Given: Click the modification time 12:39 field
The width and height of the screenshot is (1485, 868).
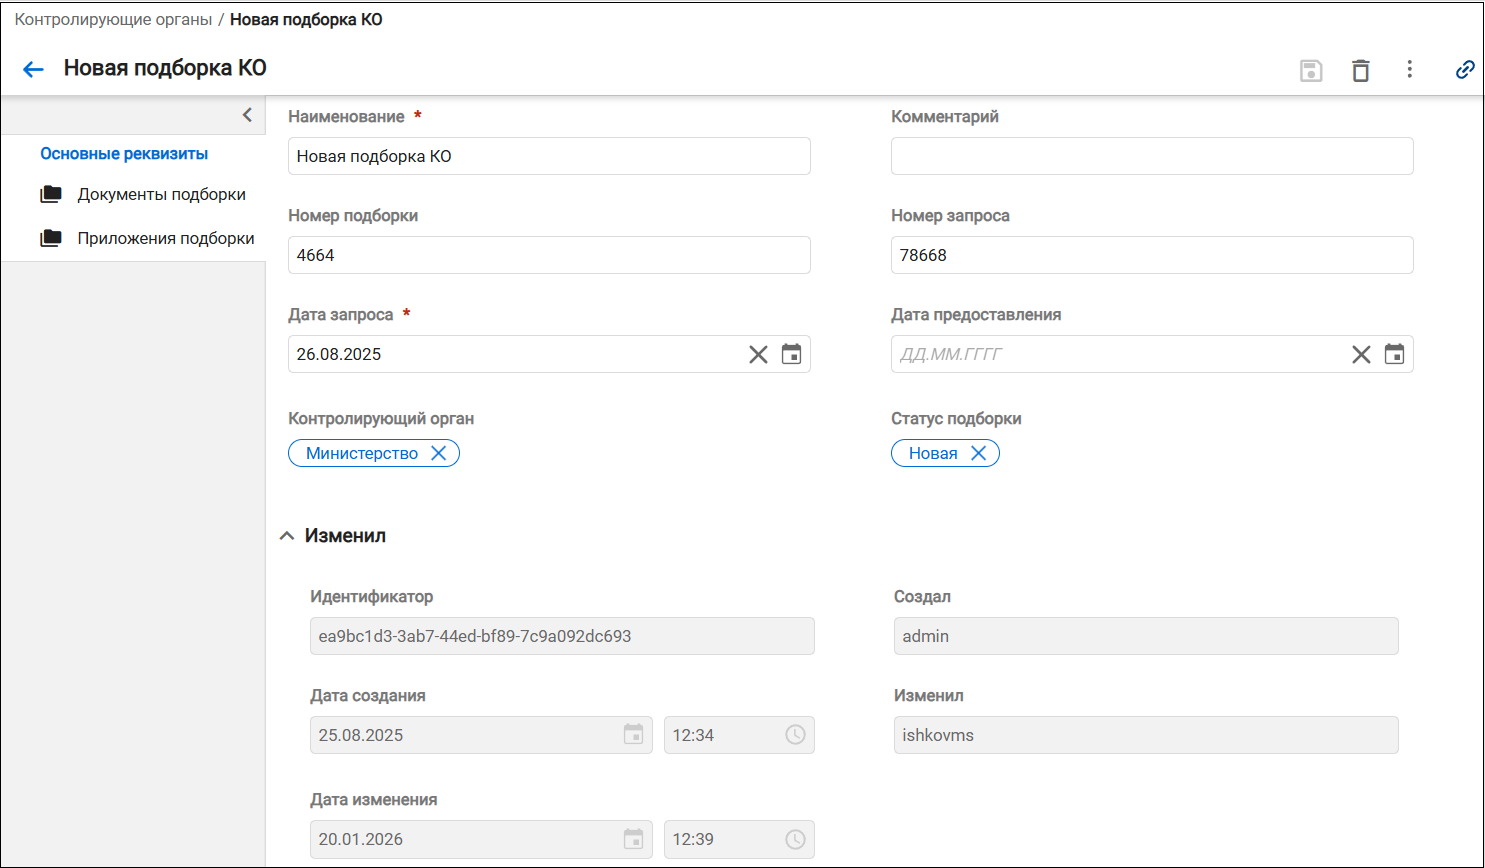Looking at the screenshot, I should coord(739,839).
